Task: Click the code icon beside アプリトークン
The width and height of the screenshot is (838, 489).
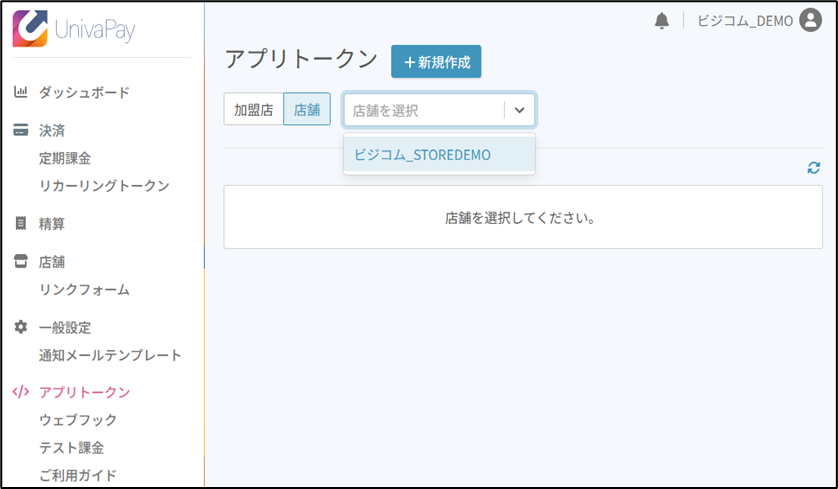Action: pyautogui.click(x=20, y=392)
